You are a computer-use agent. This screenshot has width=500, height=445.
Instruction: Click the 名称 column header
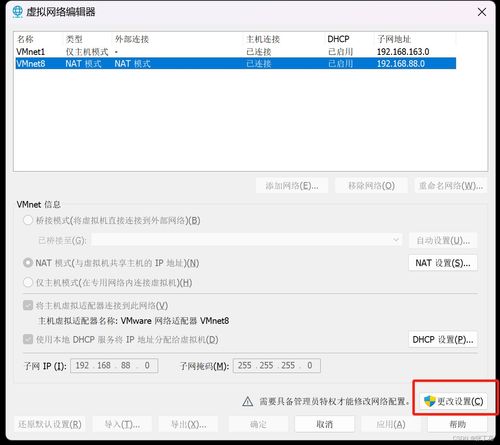pyautogui.click(x=25, y=39)
